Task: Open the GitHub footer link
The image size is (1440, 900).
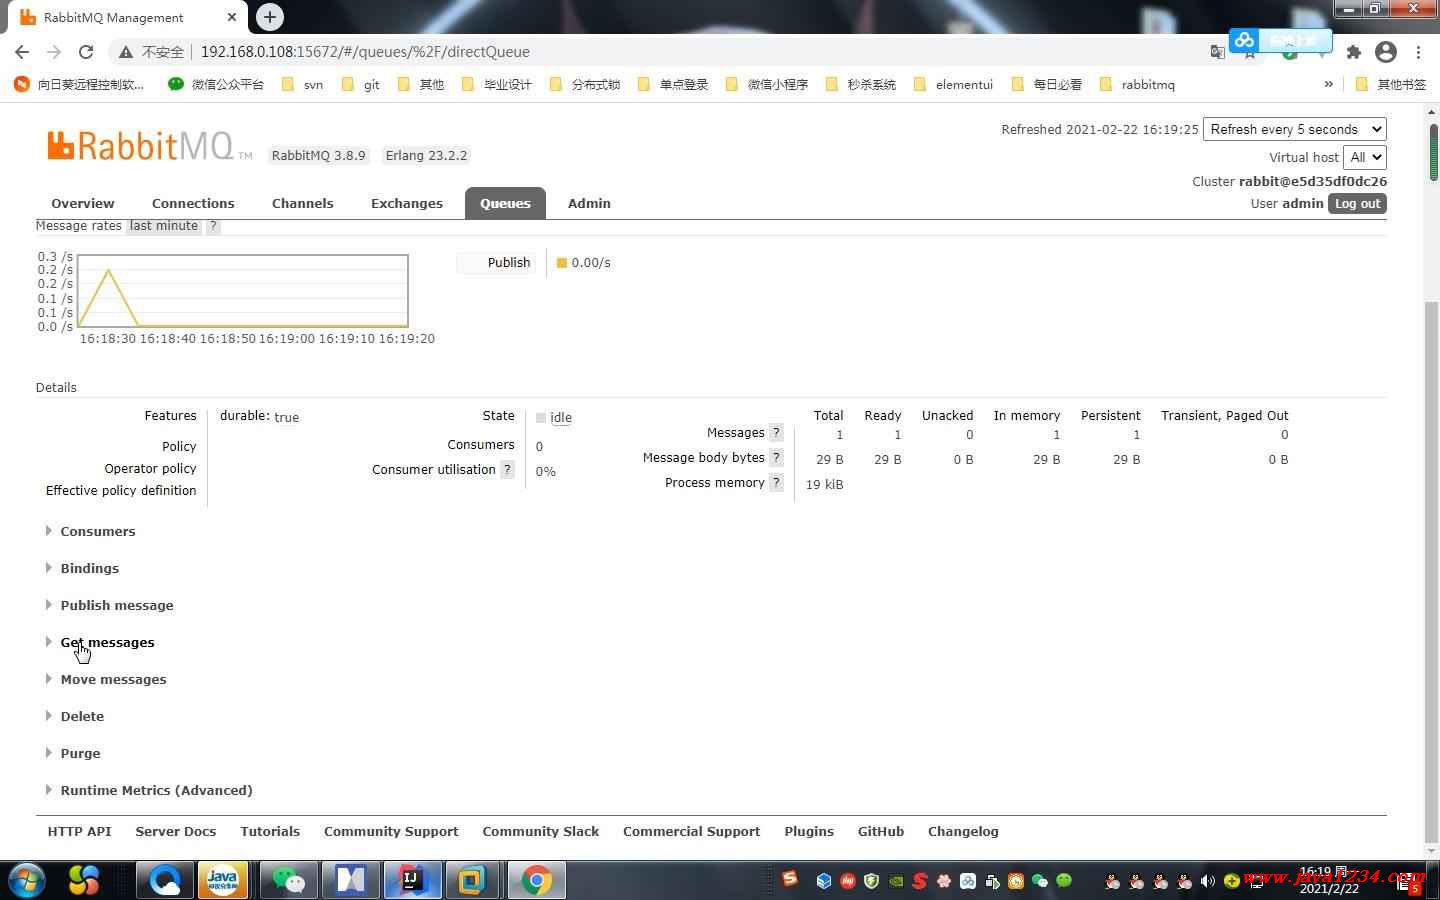Action: (881, 831)
